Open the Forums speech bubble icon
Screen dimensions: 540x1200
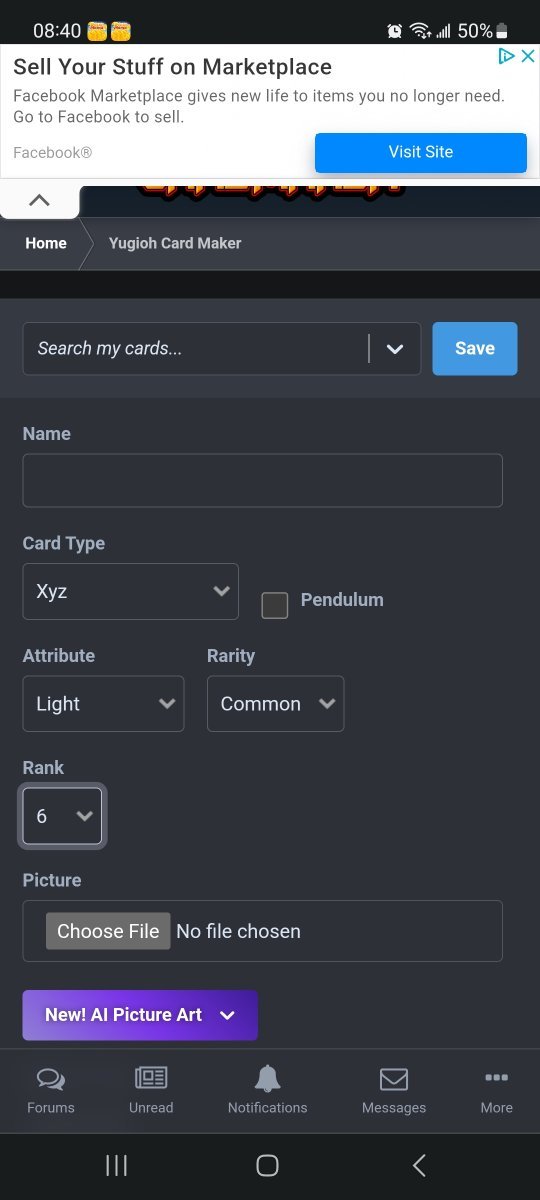pos(51,1079)
